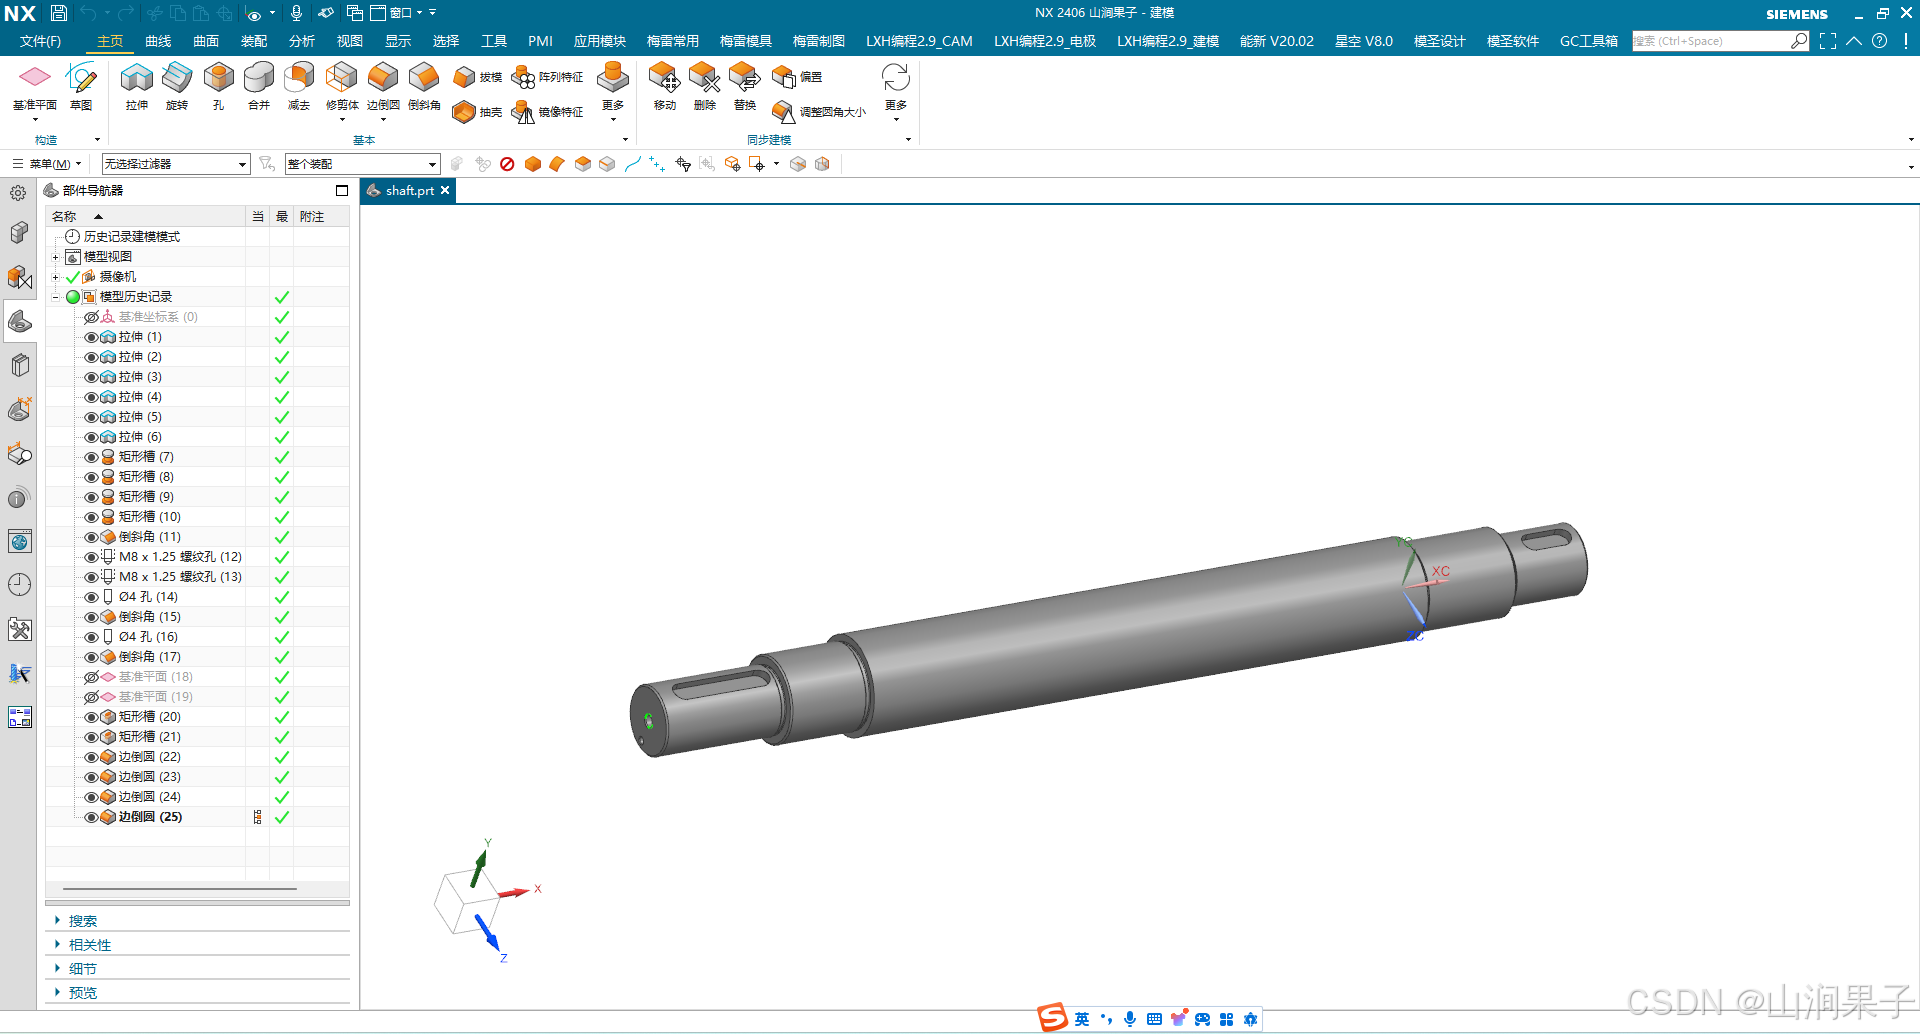Screen dimensions: 1920x1034
Task: Click the settings gear in resource bar
Action: (18, 193)
